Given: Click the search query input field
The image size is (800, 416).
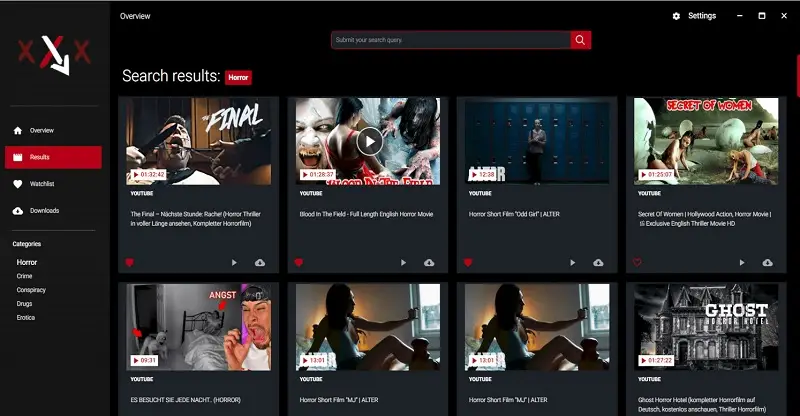Looking at the screenshot, I should pos(451,40).
